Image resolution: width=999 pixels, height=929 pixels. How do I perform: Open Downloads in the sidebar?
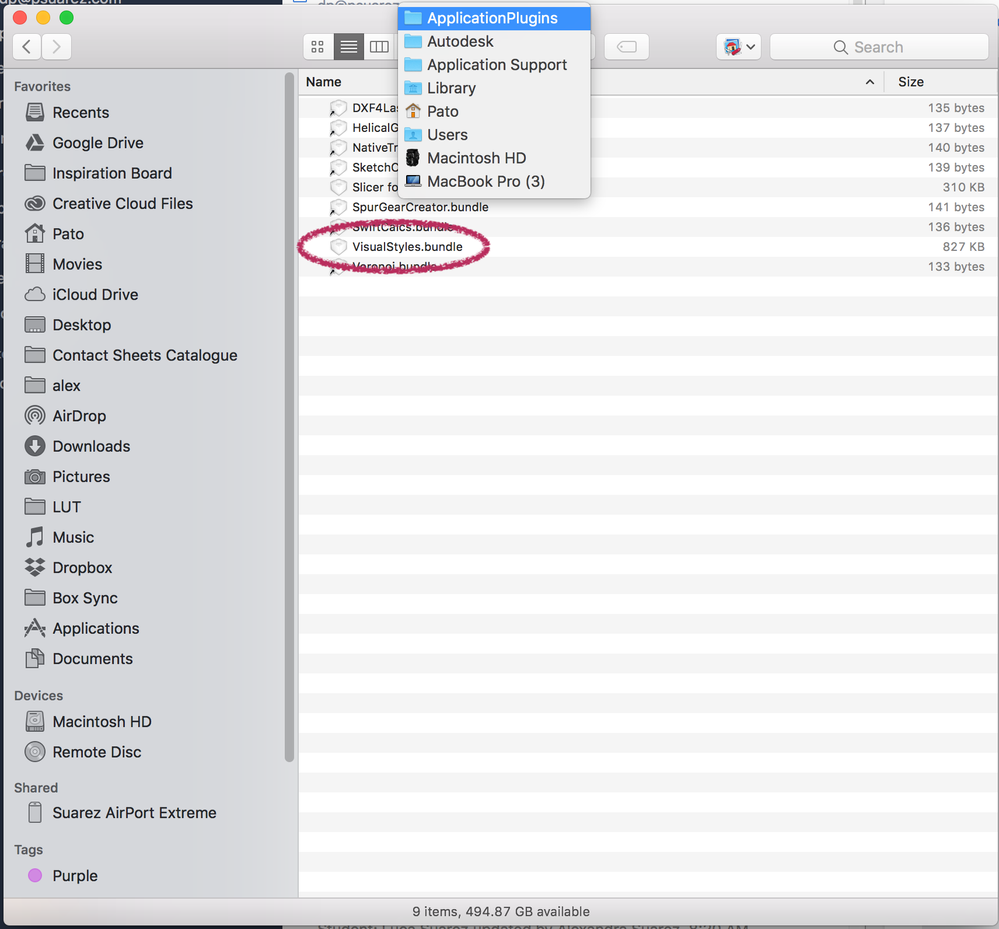77,446
